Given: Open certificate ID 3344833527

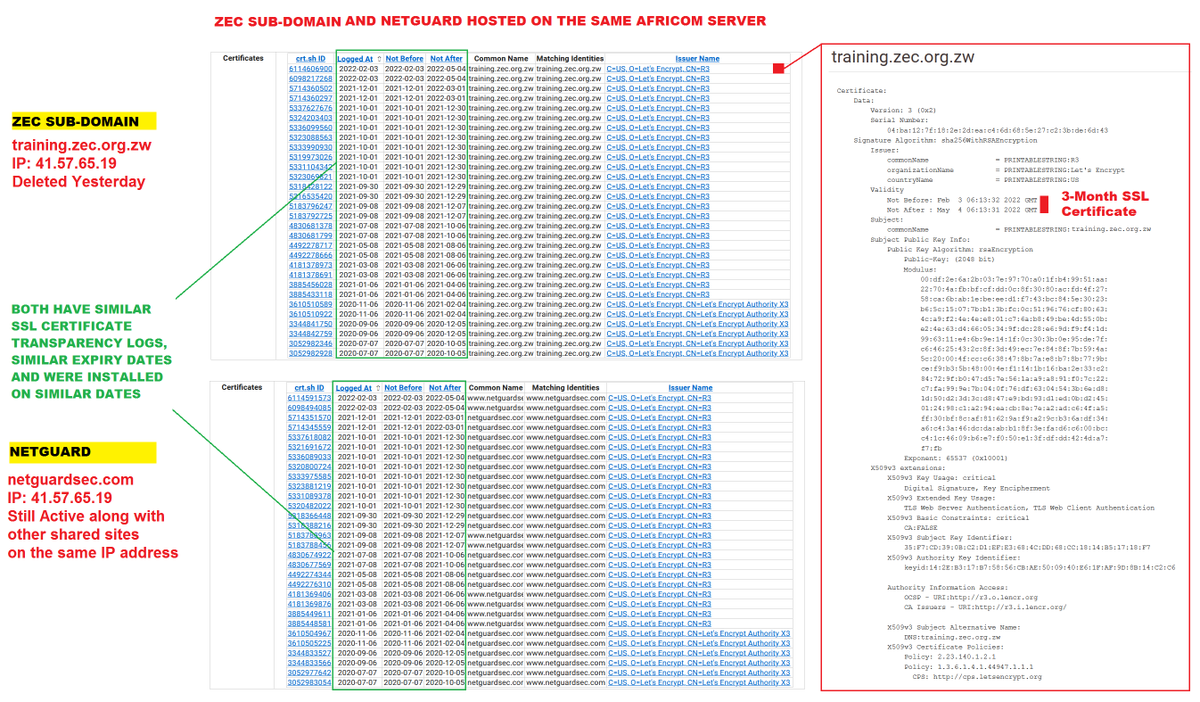Looking at the screenshot, I should [310, 652].
